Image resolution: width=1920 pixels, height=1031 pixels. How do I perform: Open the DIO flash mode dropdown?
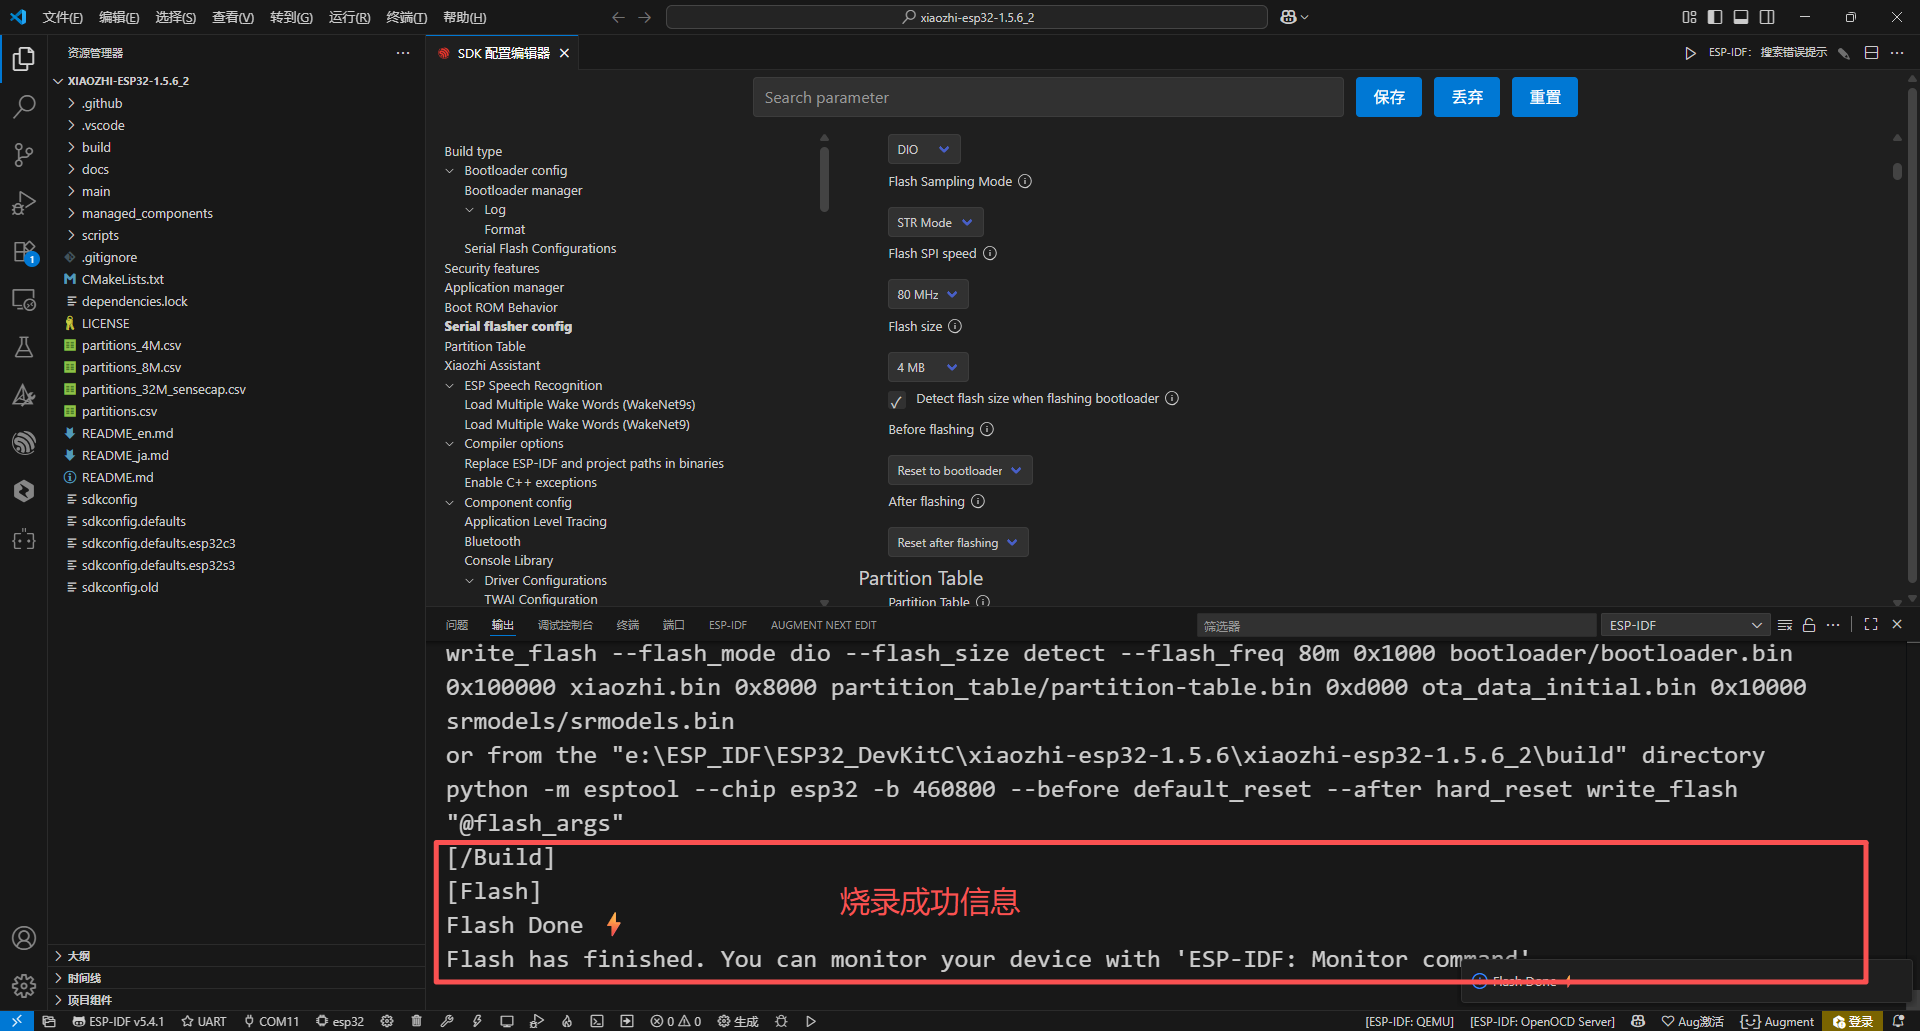click(x=924, y=149)
